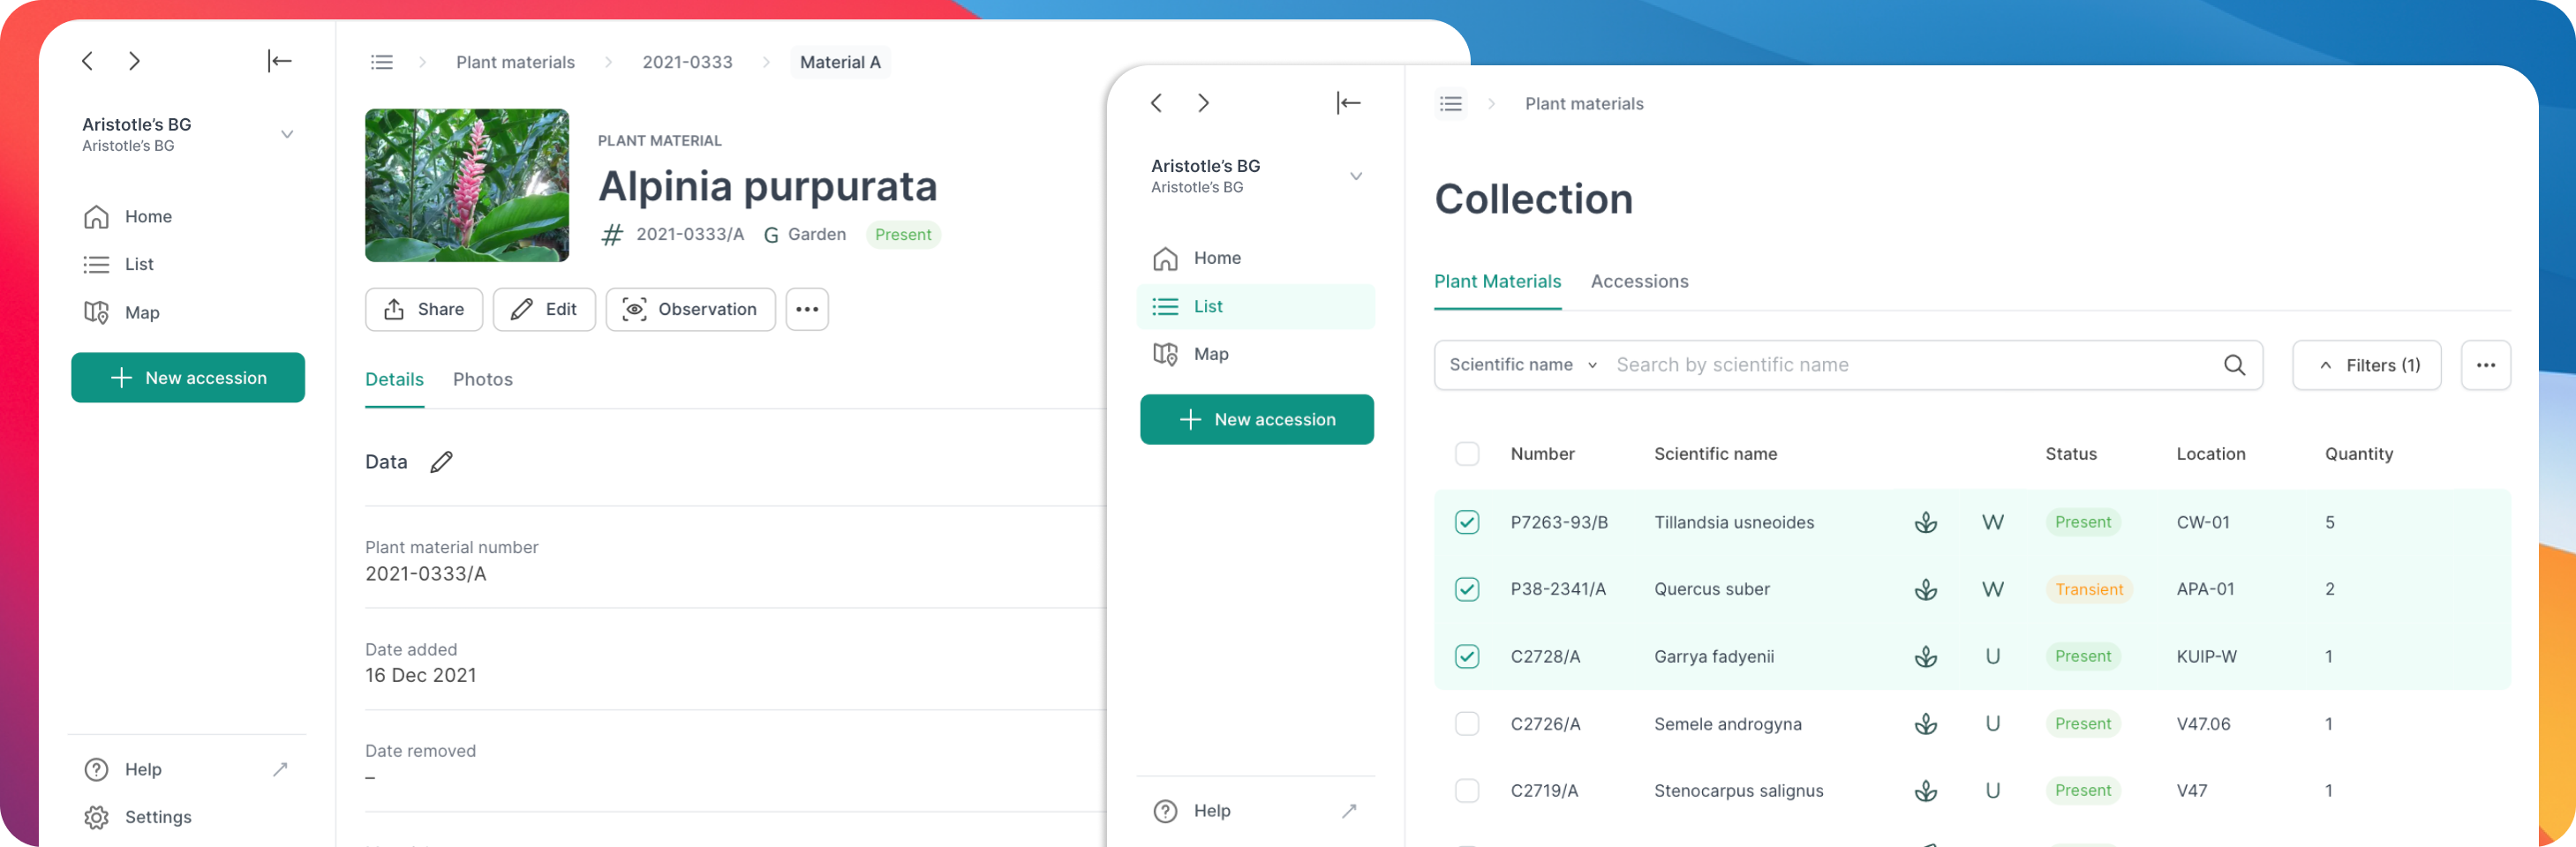Go back in the Material A window

coord(88,61)
